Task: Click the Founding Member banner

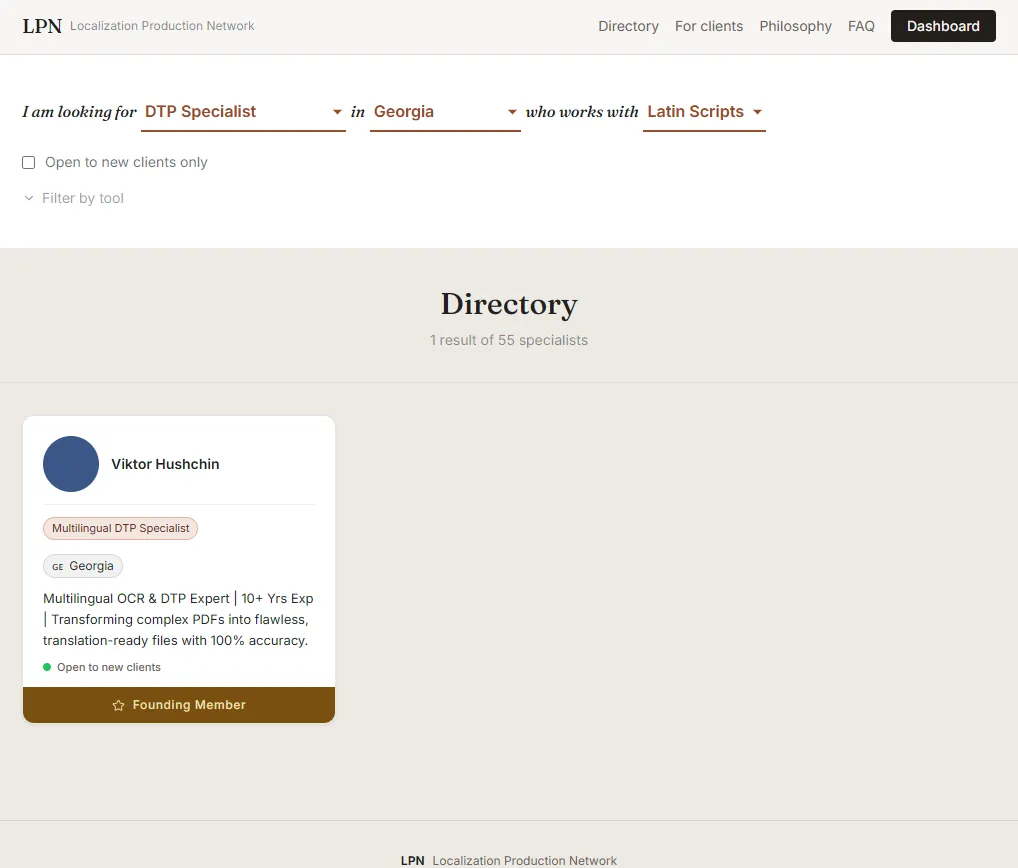Action: point(179,705)
